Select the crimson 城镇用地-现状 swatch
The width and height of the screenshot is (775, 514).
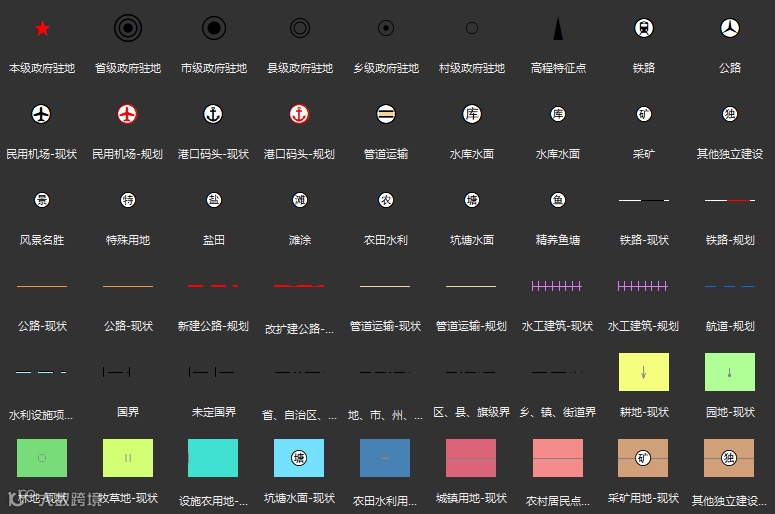click(471, 458)
